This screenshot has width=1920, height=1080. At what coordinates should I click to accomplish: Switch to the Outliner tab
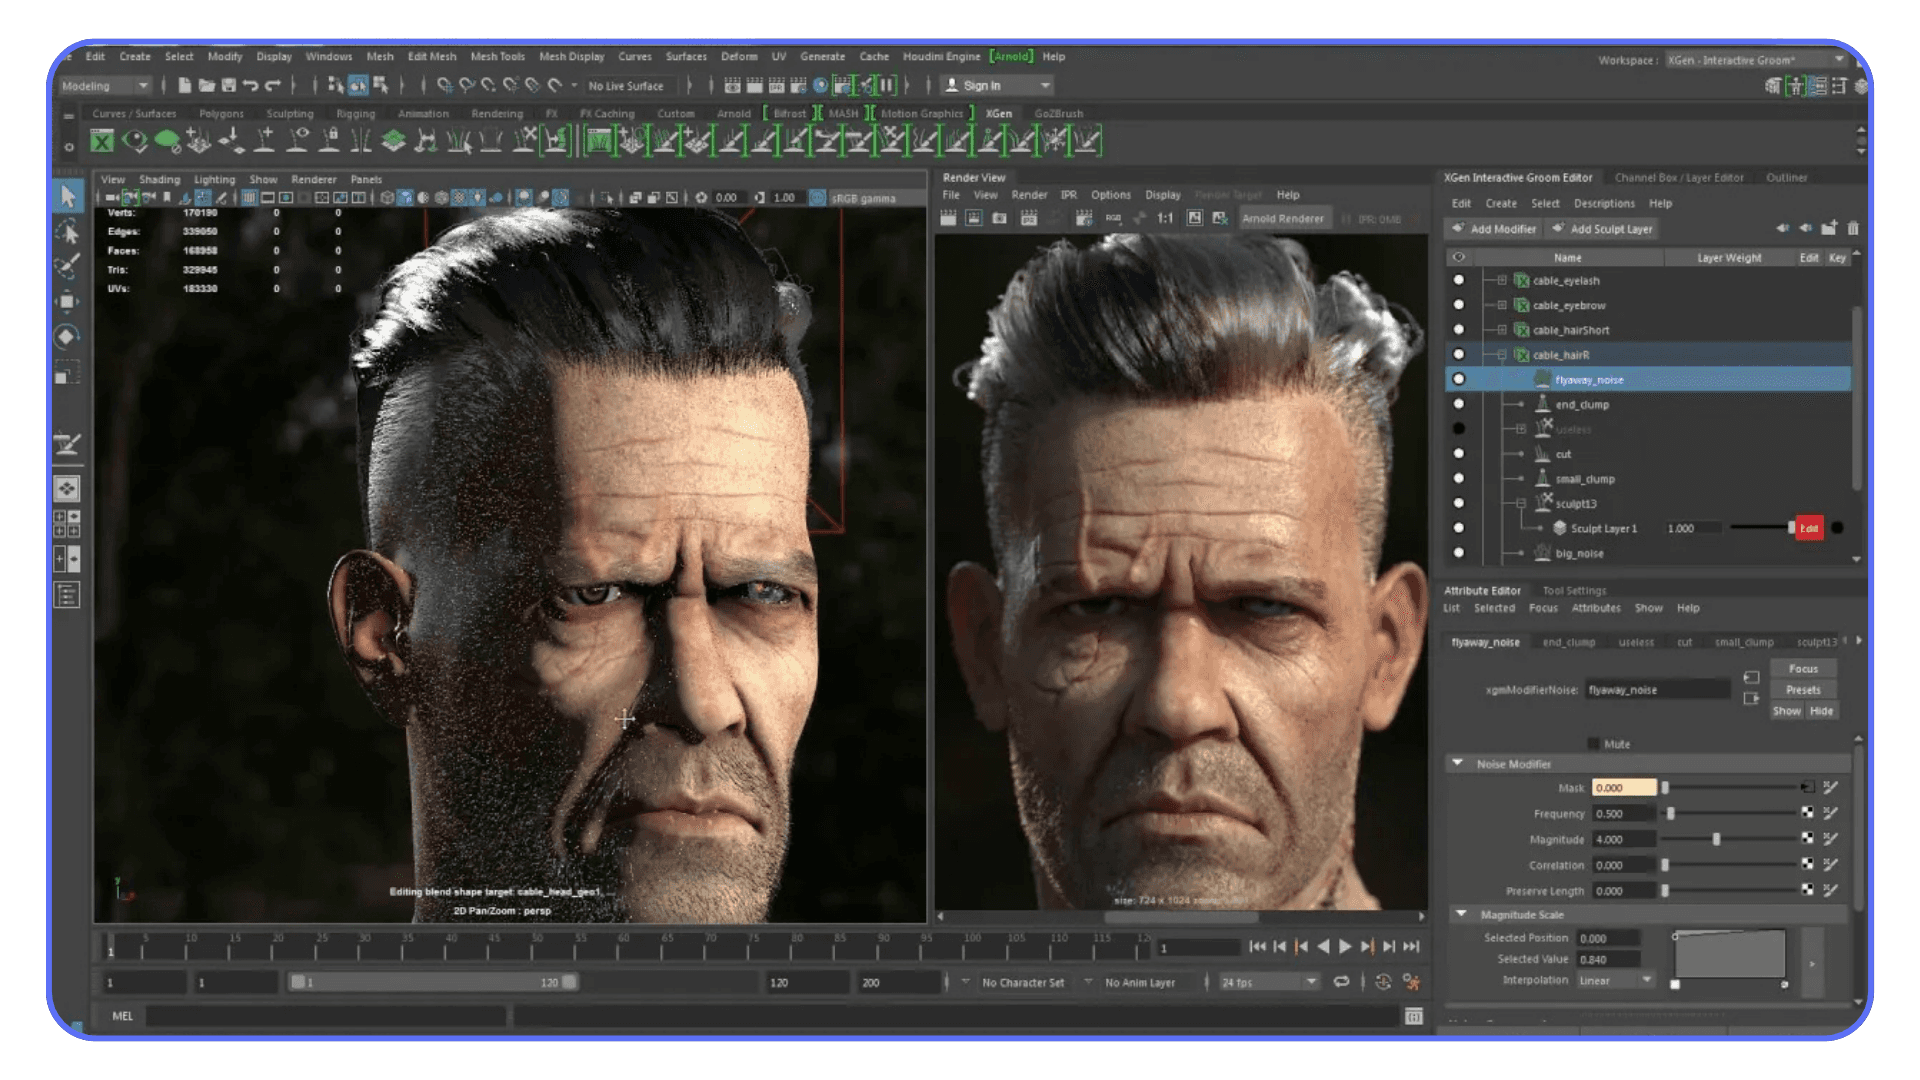click(1786, 178)
